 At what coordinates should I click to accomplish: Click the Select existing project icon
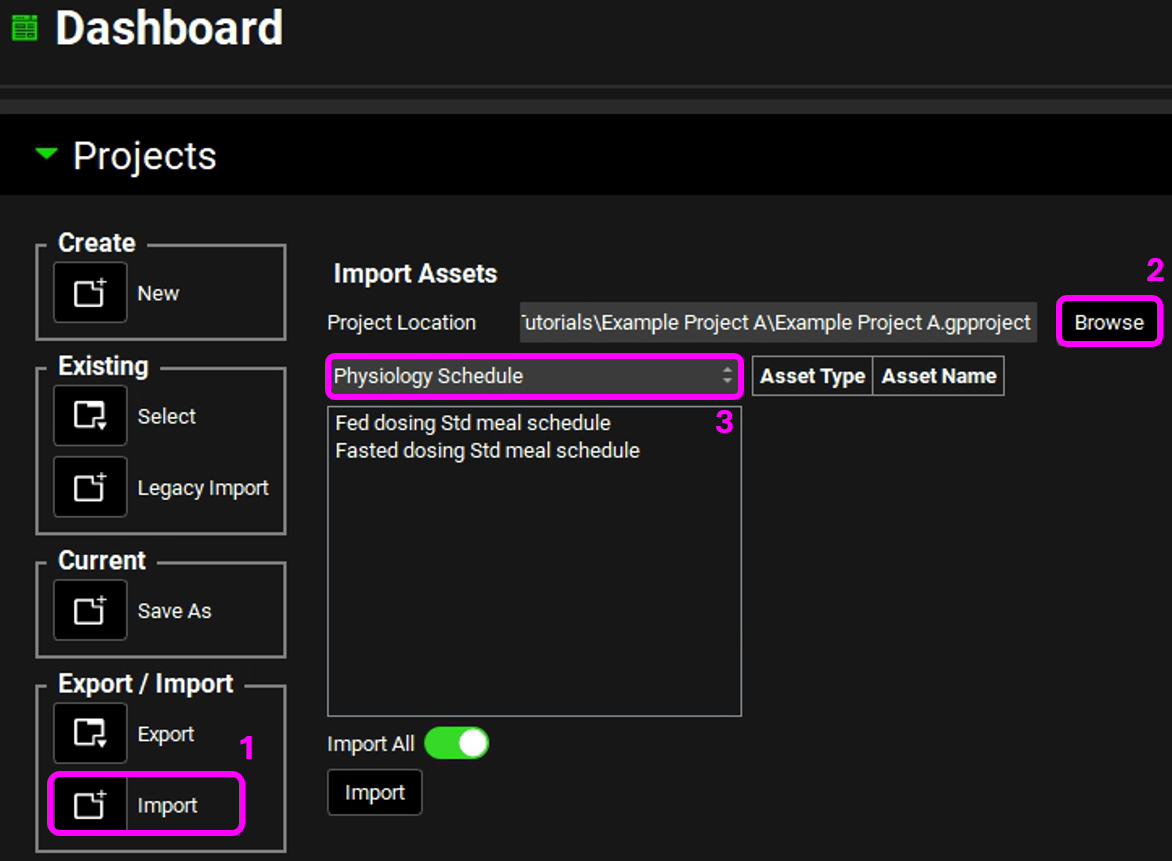pos(90,416)
